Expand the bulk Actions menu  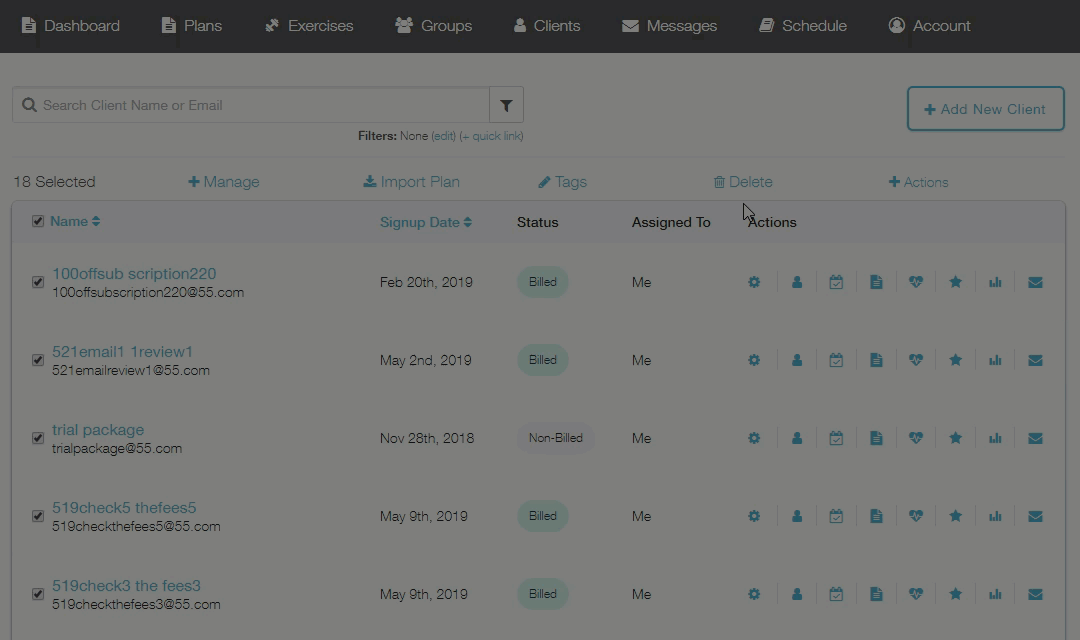(918, 182)
